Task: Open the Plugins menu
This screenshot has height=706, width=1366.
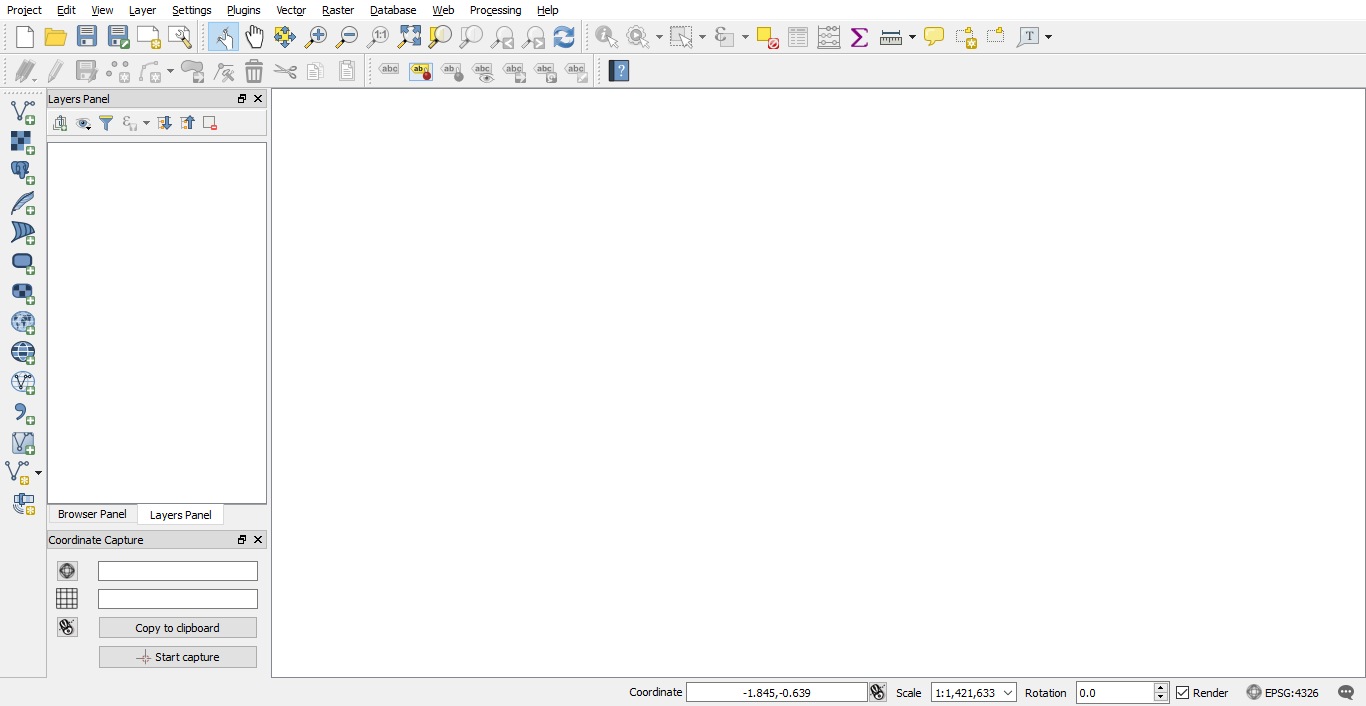Action: [244, 10]
